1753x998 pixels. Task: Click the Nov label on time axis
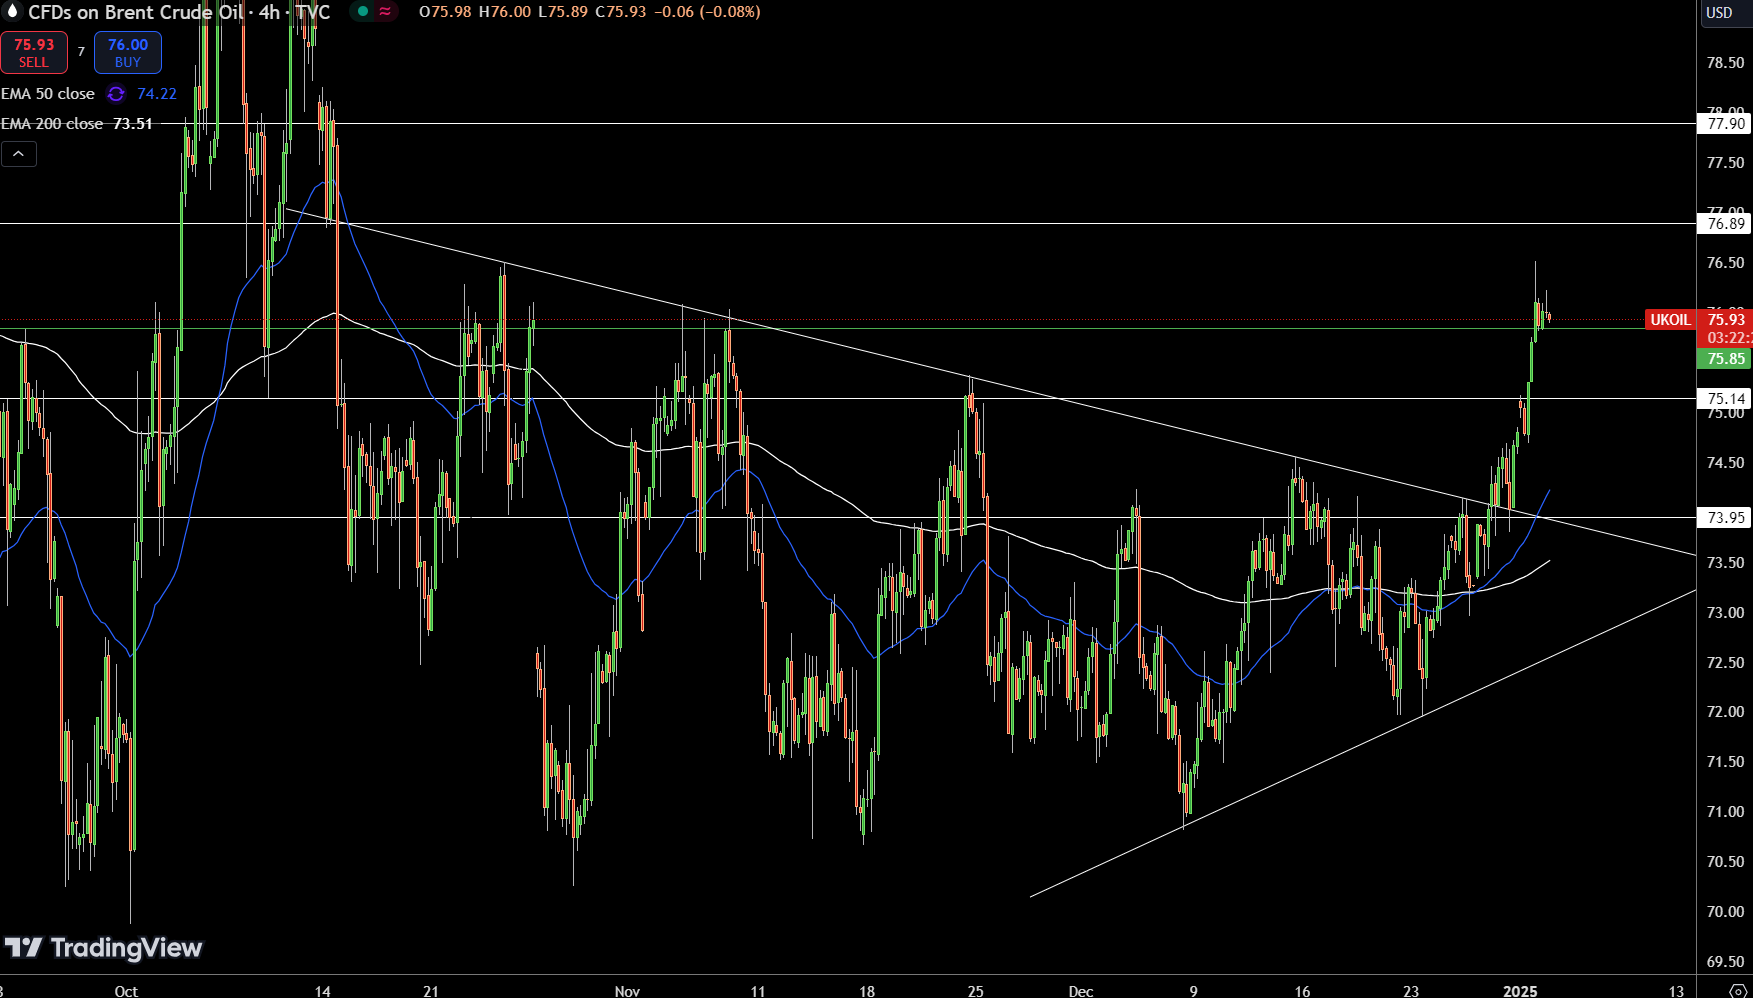[x=627, y=991]
